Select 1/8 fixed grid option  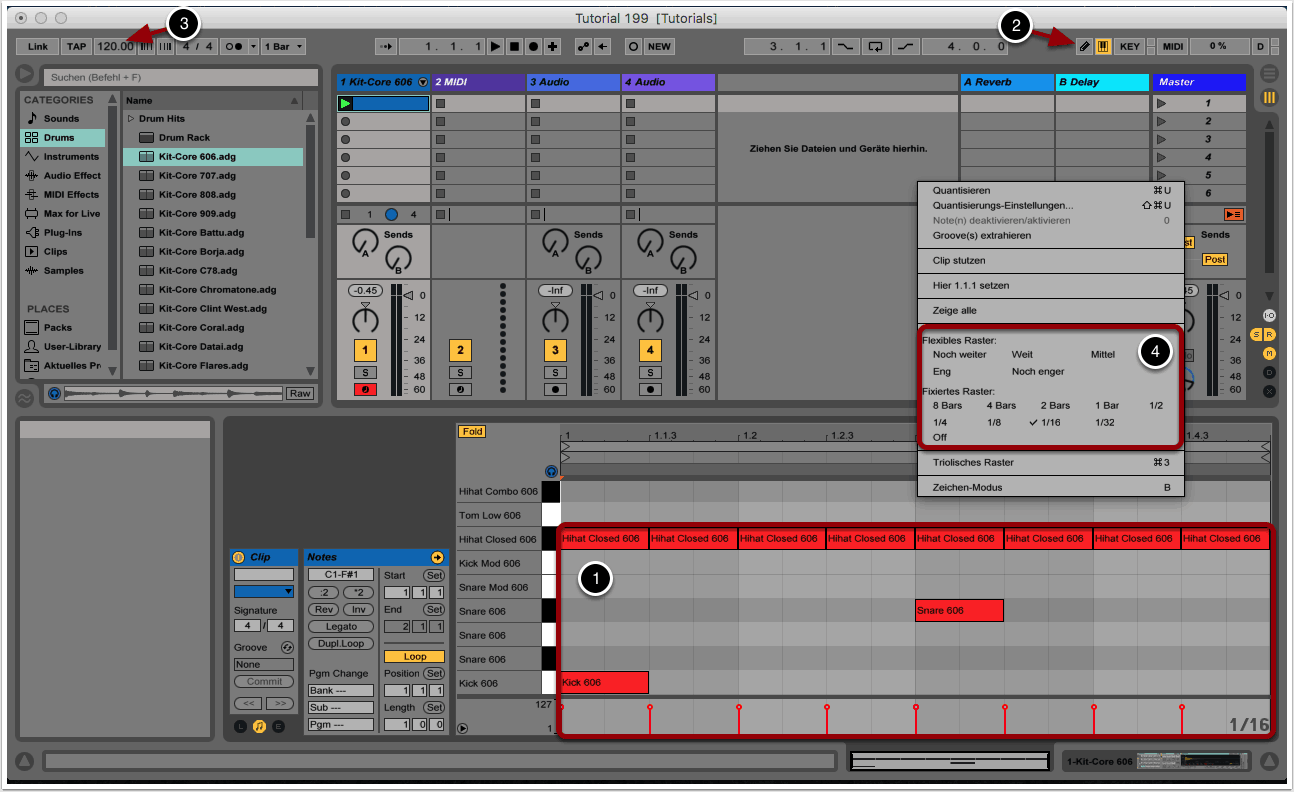pos(994,422)
